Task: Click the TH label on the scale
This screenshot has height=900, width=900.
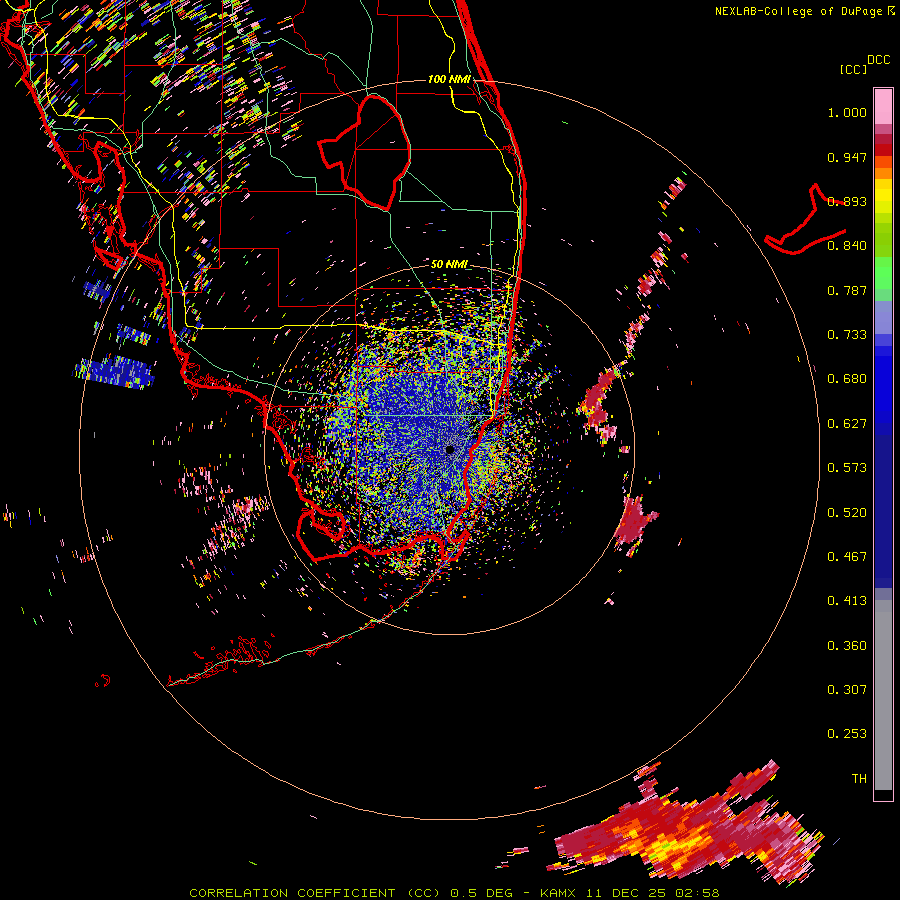Action: [859, 779]
